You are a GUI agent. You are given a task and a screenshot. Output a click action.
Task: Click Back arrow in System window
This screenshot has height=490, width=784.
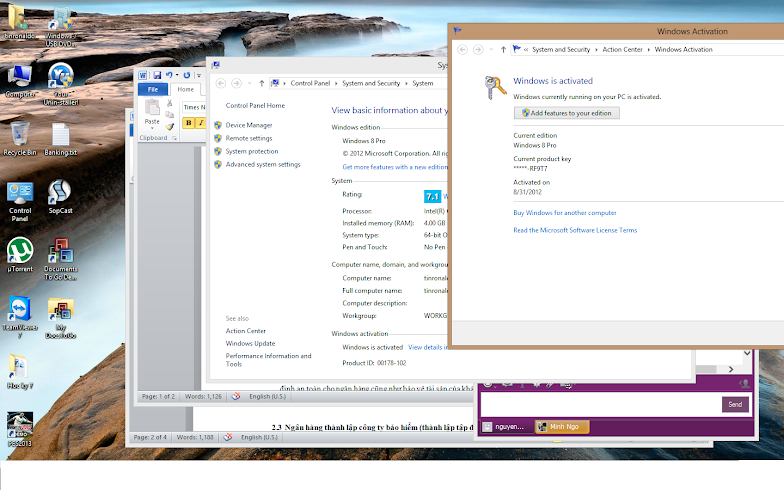coord(220,84)
